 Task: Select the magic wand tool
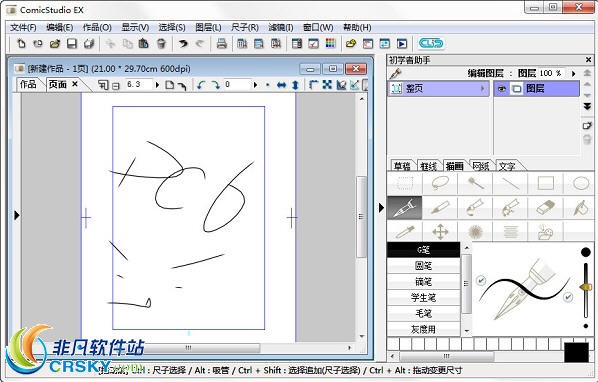pyautogui.click(x=475, y=184)
